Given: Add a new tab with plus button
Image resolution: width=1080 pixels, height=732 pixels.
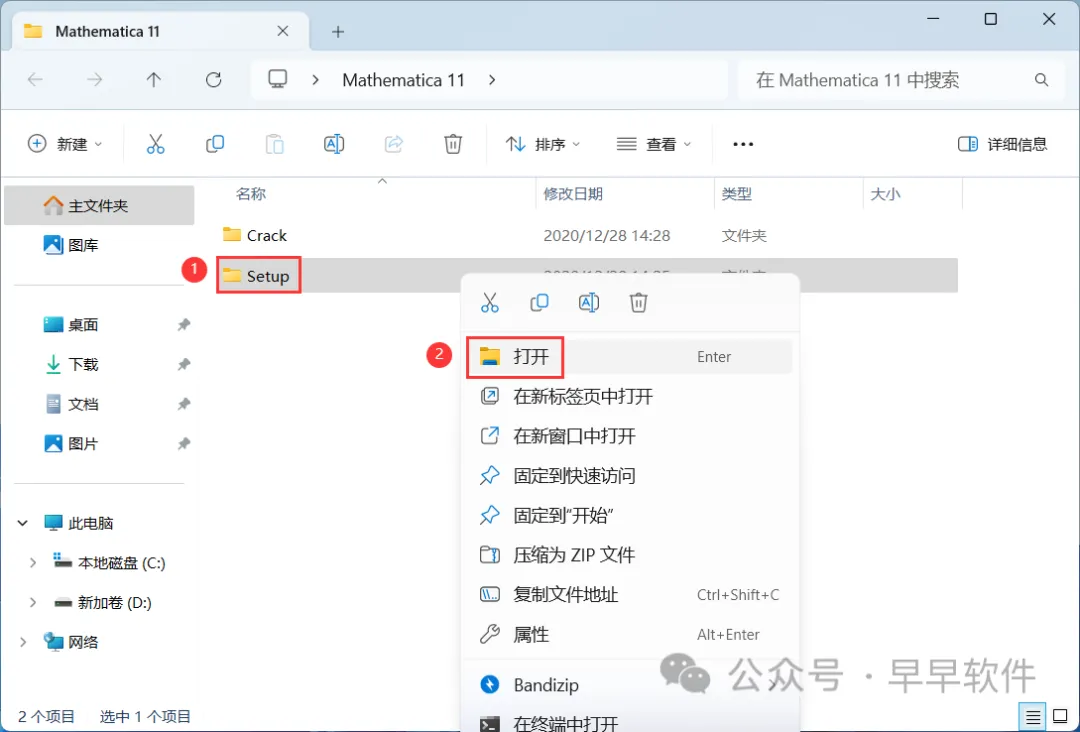Looking at the screenshot, I should [338, 32].
